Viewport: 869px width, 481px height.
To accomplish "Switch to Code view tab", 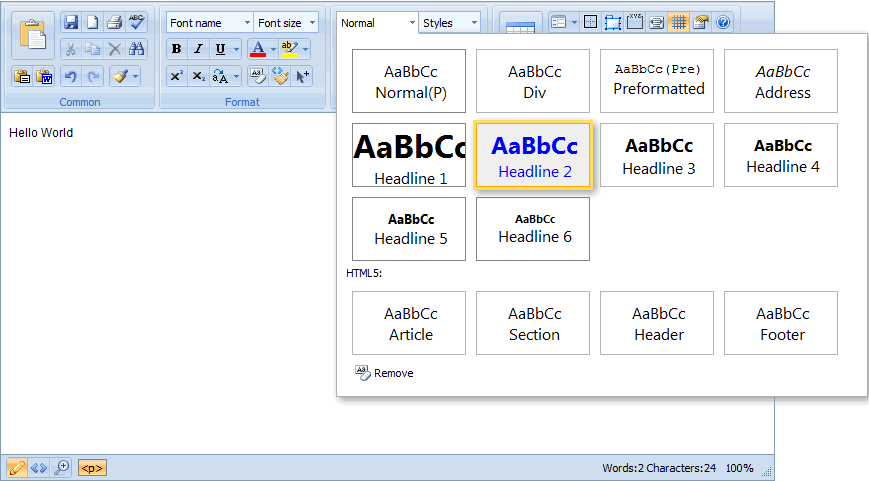I will pyautogui.click(x=39, y=467).
